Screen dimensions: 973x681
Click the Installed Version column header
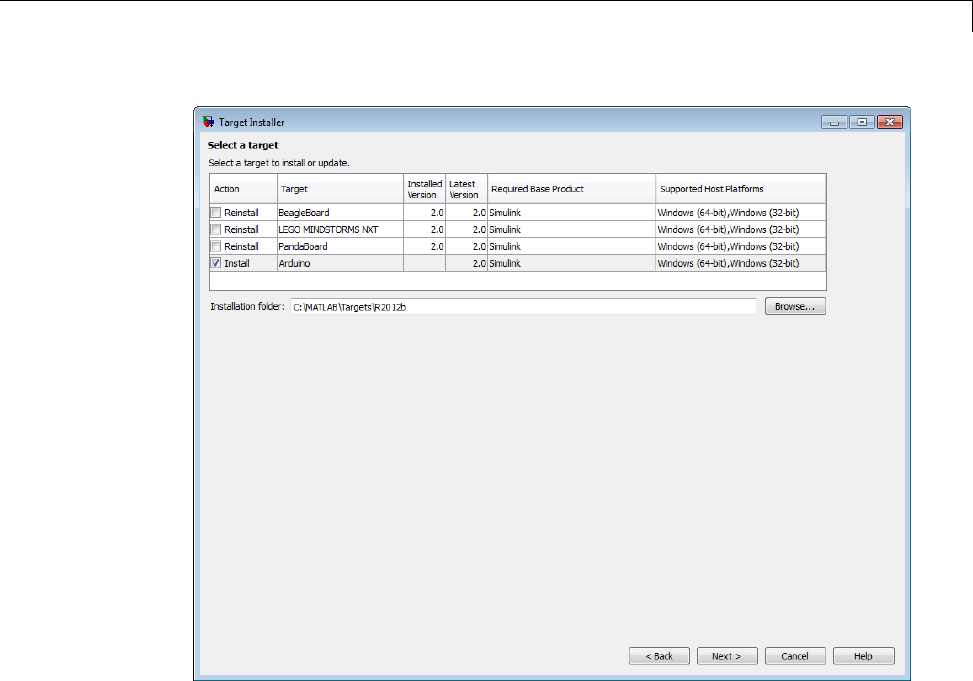click(x=424, y=189)
